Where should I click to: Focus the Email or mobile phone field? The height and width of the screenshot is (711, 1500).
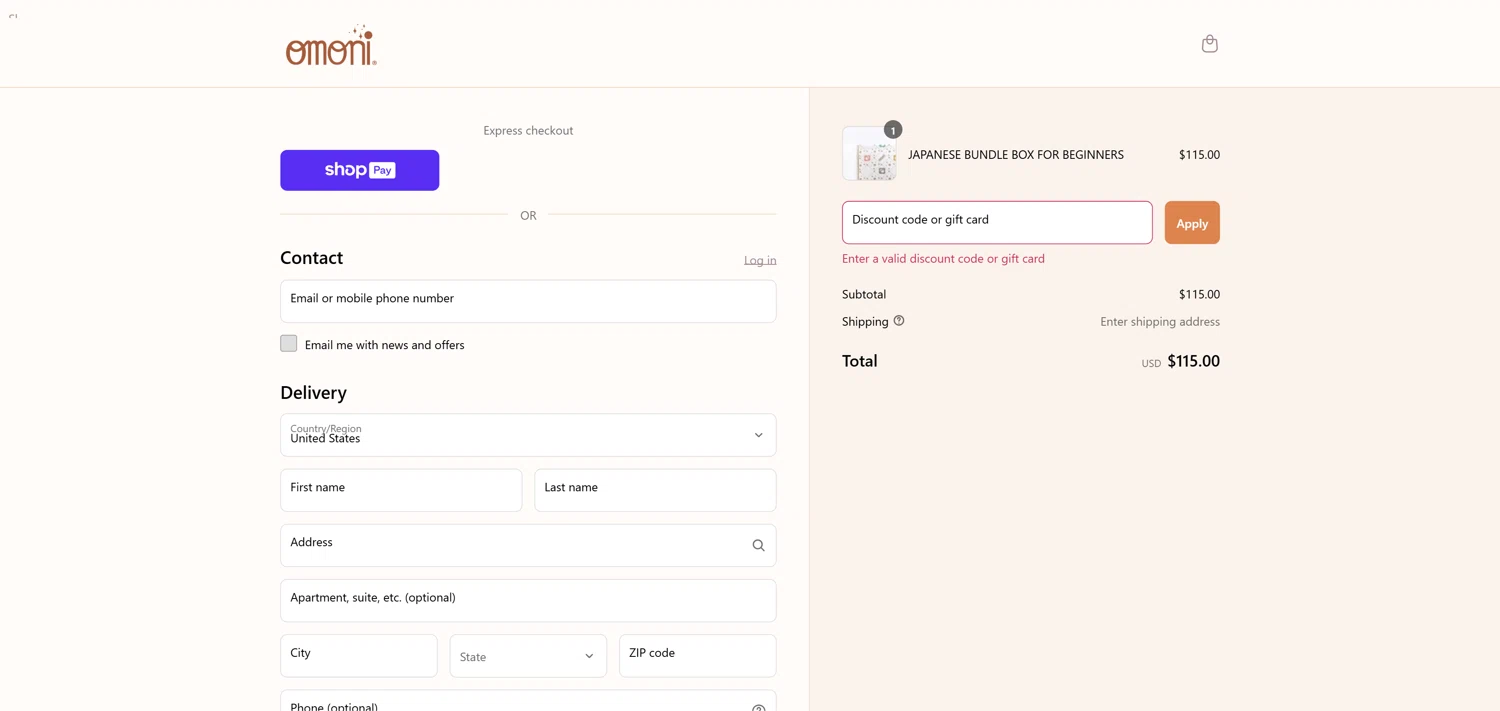coord(528,301)
